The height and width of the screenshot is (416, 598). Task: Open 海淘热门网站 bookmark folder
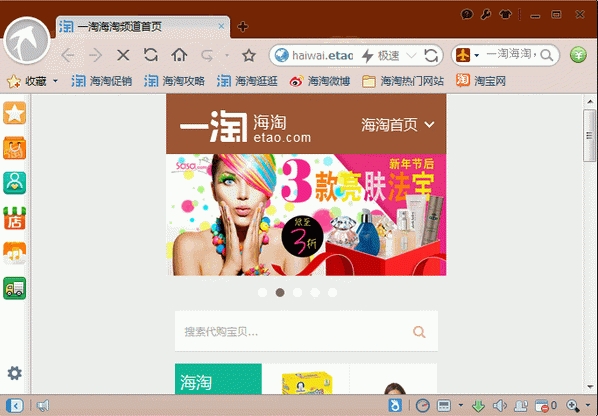pyautogui.click(x=403, y=81)
